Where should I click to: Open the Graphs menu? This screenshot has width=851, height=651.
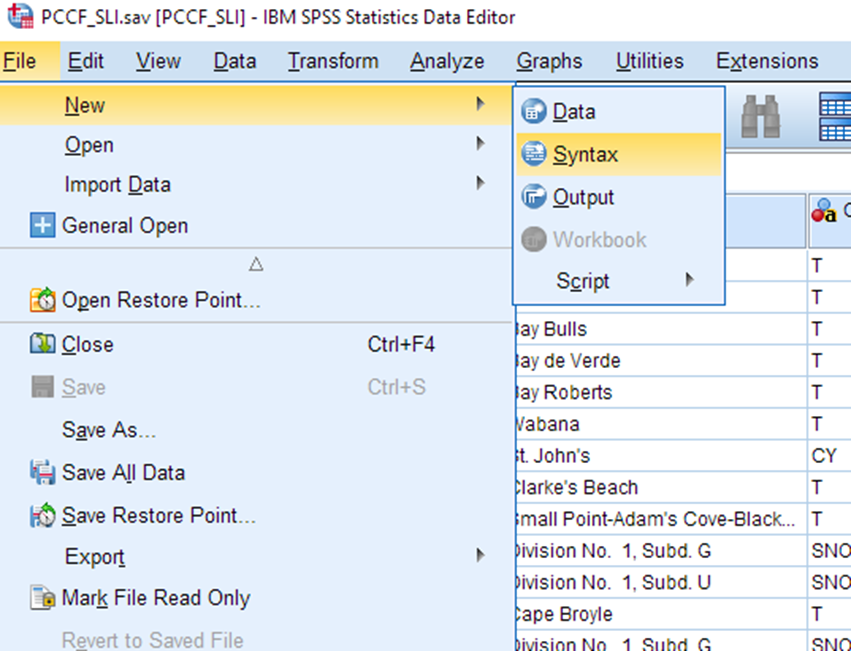pos(548,61)
